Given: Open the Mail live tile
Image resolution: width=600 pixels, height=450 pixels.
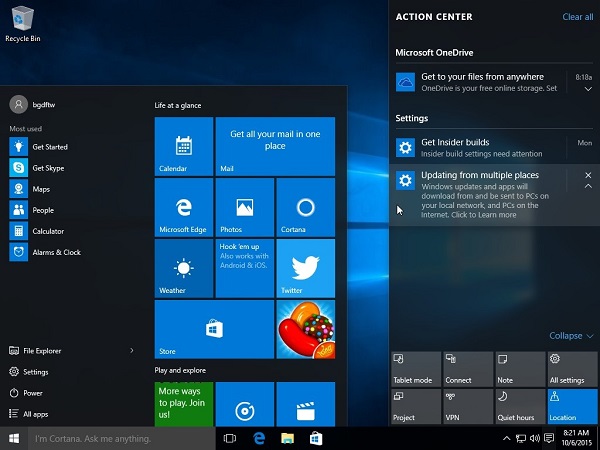Looking at the screenshot, I should tap(275, 146).
